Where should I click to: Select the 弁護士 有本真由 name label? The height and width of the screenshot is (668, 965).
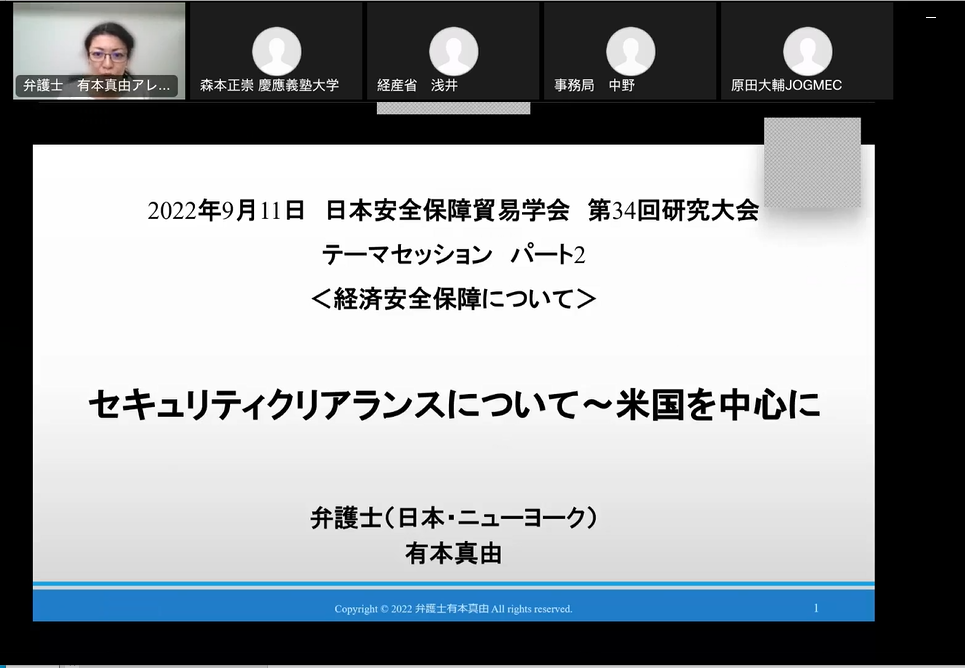99,86
